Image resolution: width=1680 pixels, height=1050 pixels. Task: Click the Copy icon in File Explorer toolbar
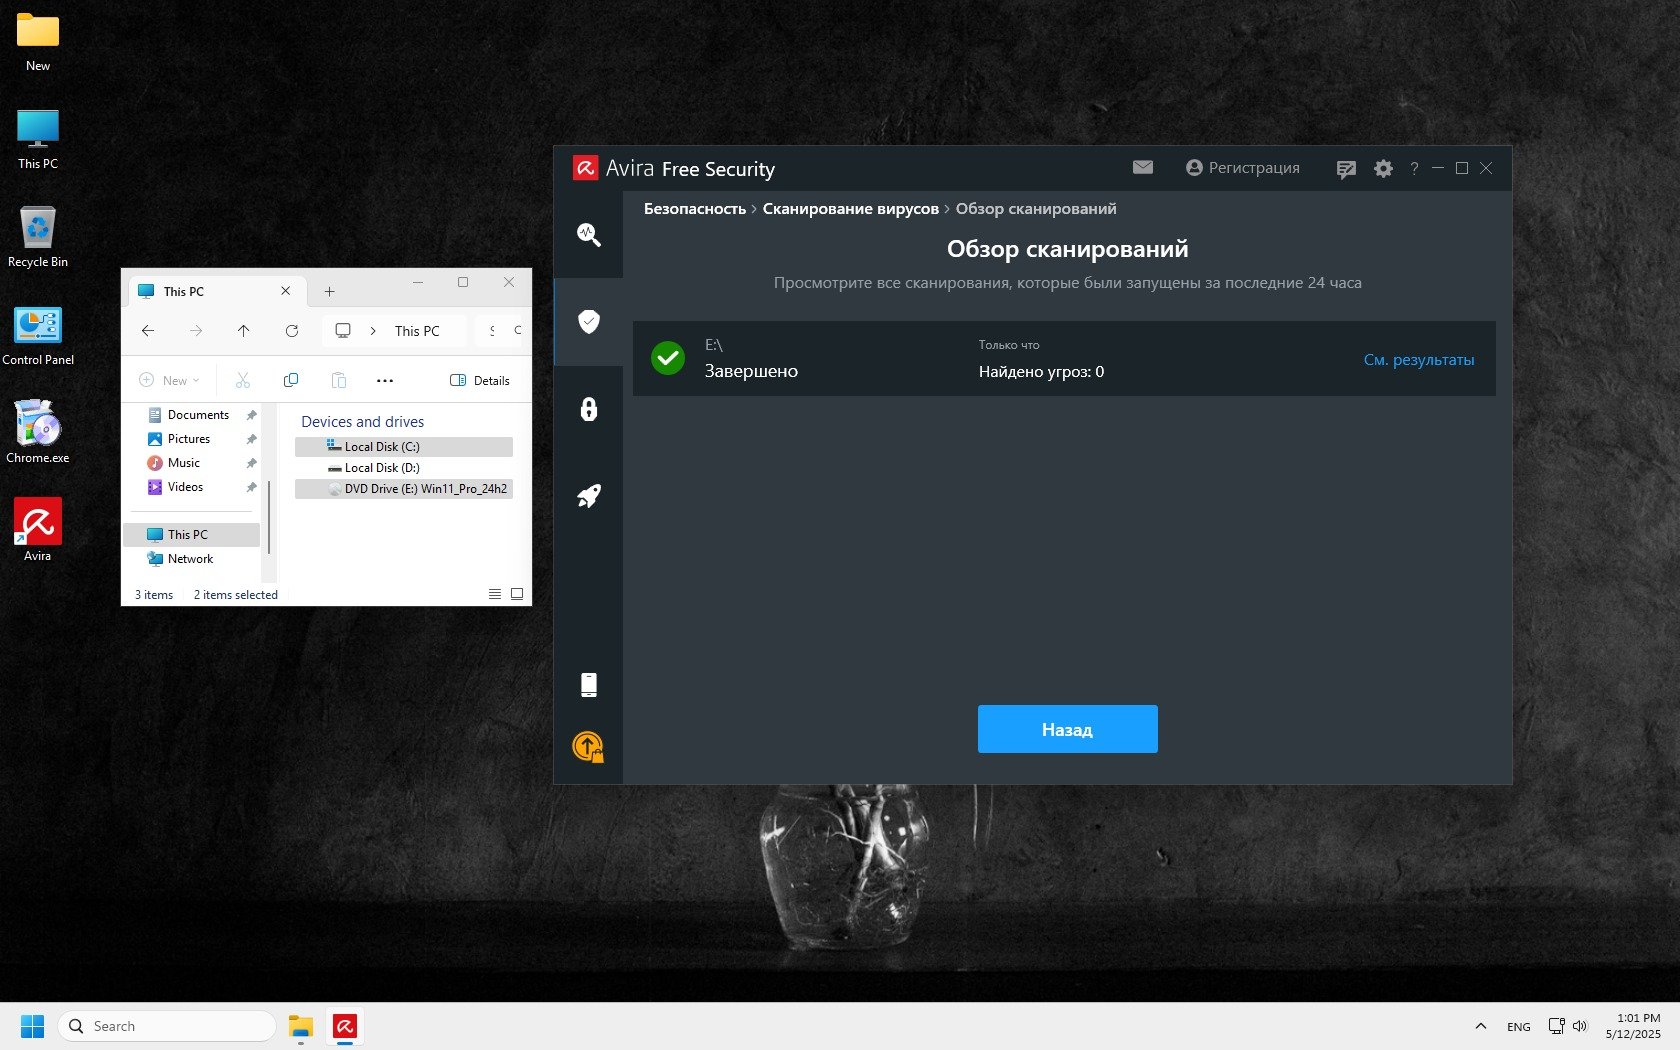(x=291, y=380)
